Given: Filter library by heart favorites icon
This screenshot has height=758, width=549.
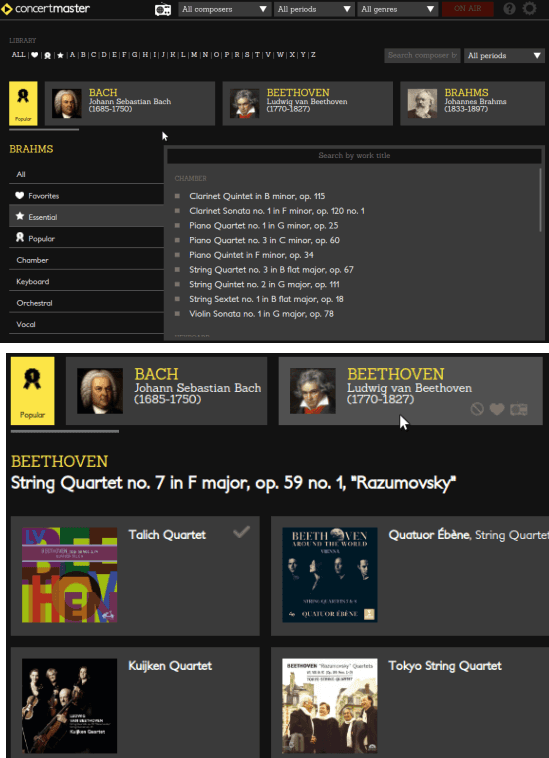Looking at the screenshot, I should pyautogui.click(x=34, y=55).
